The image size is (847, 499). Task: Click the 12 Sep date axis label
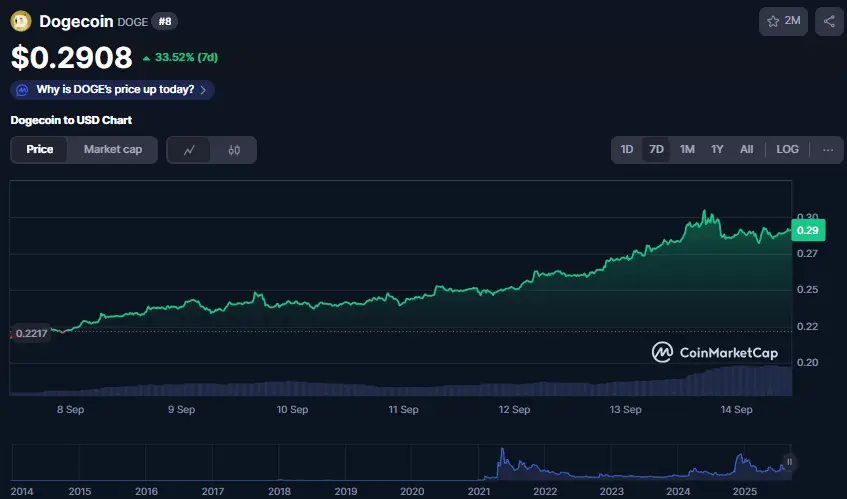pyautogui.click(x=514, y=409)
